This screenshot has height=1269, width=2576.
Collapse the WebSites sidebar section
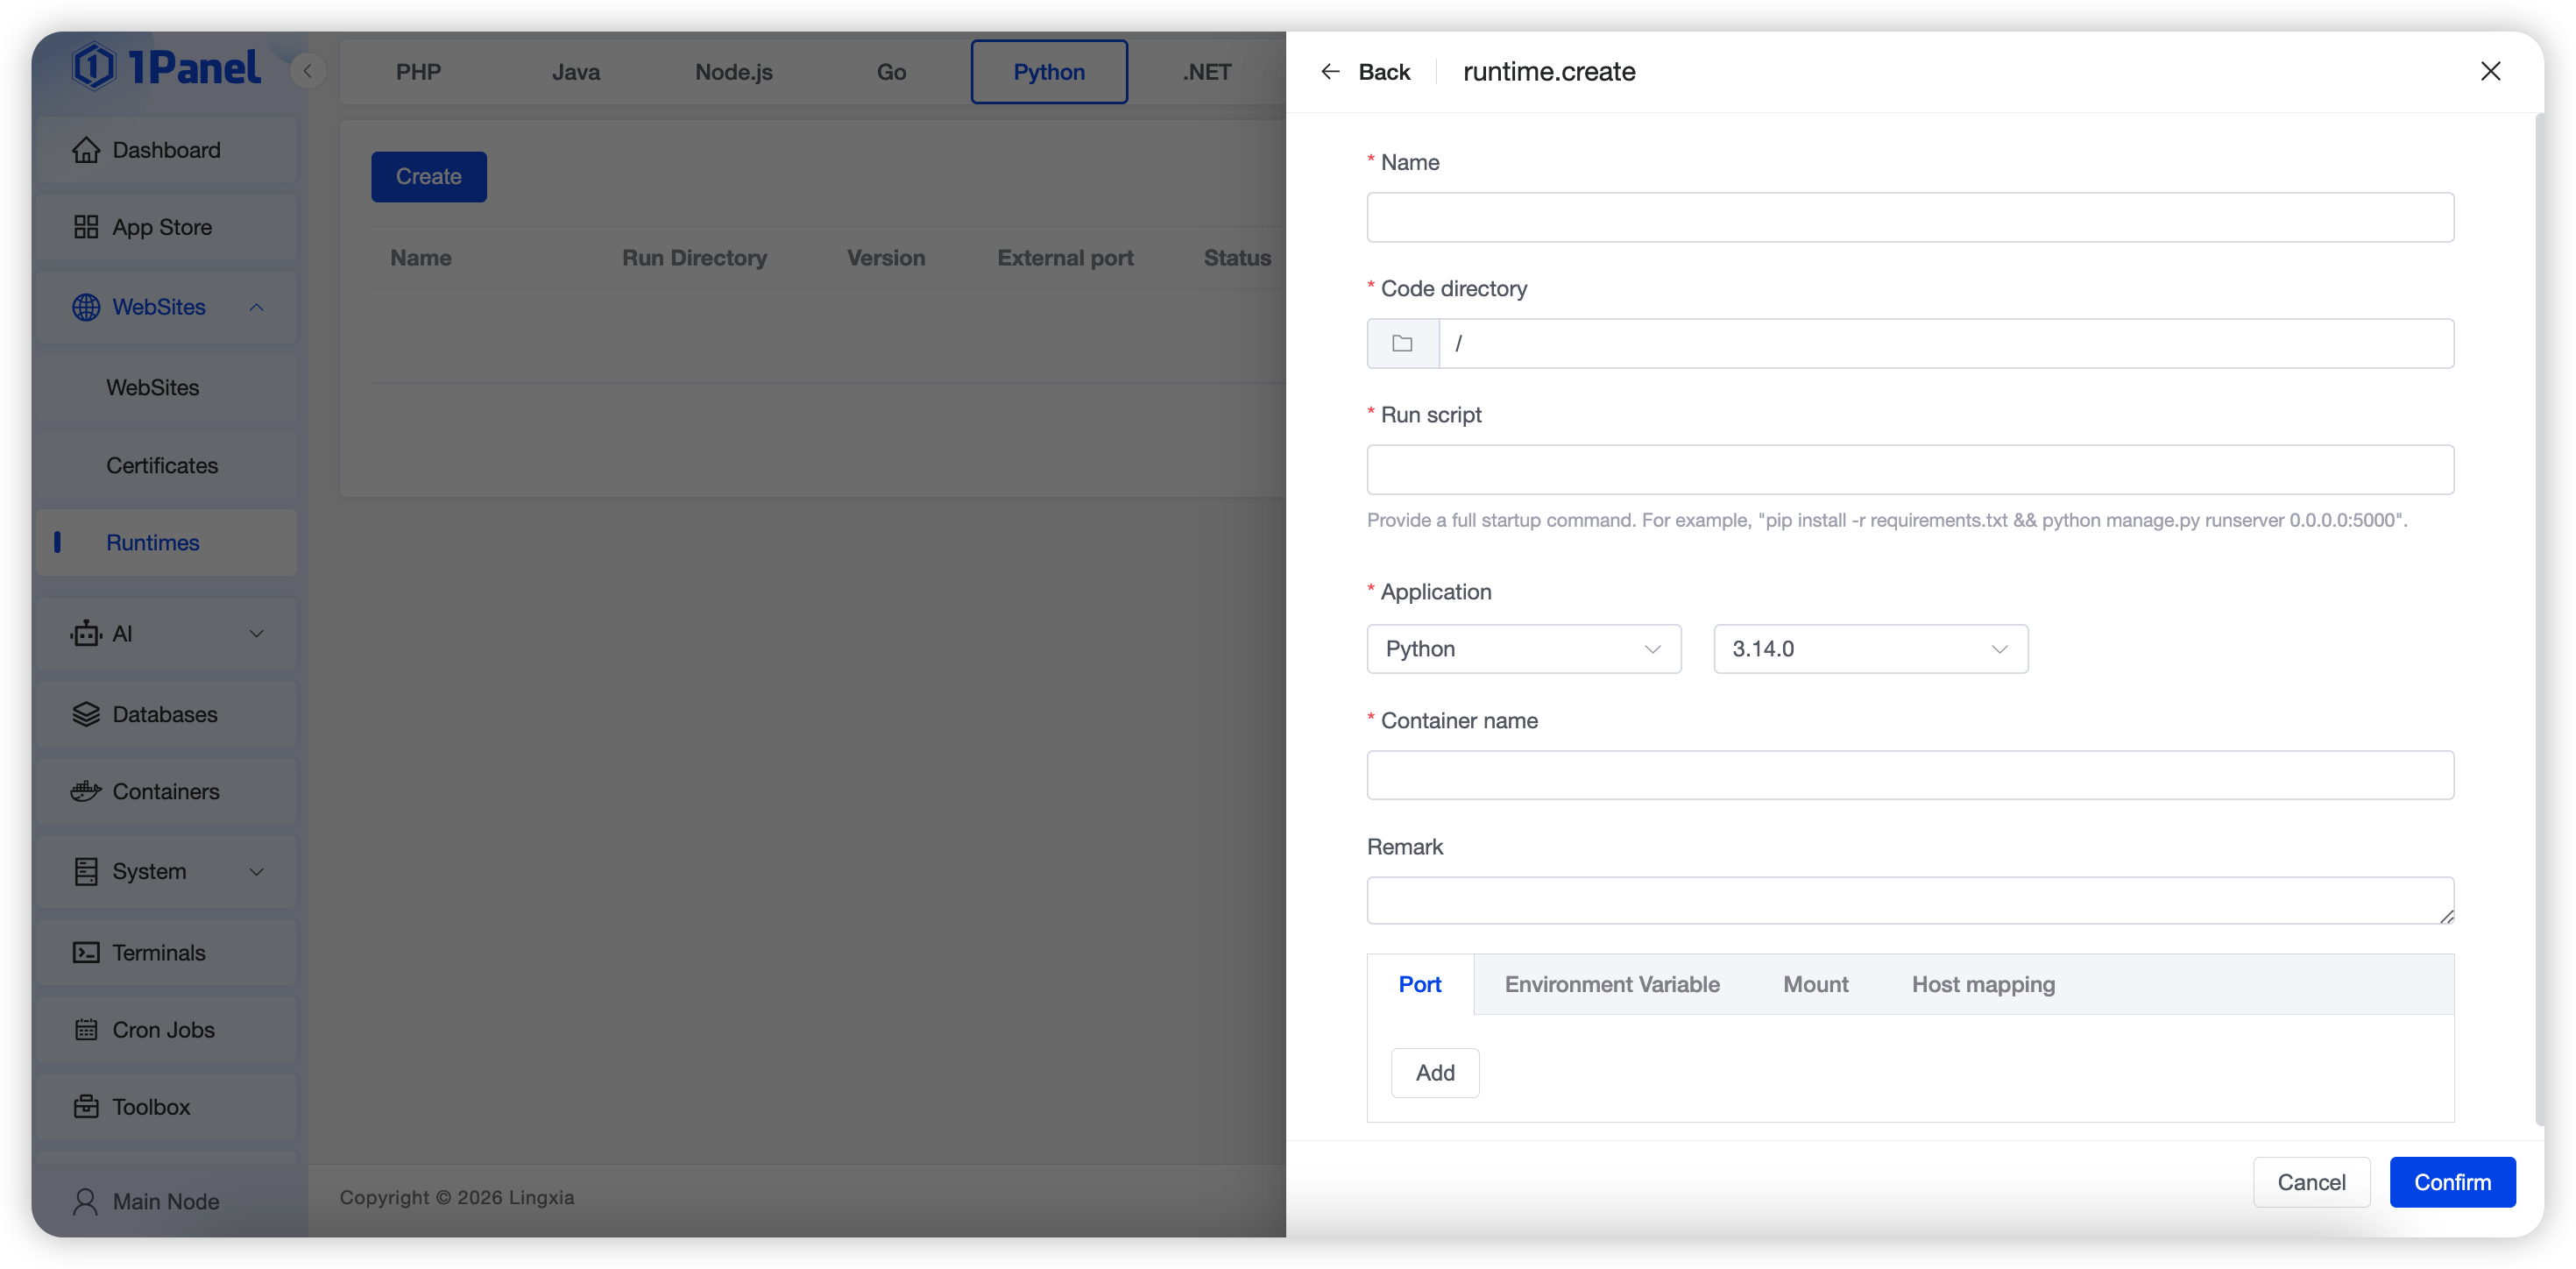coord(256,307)
